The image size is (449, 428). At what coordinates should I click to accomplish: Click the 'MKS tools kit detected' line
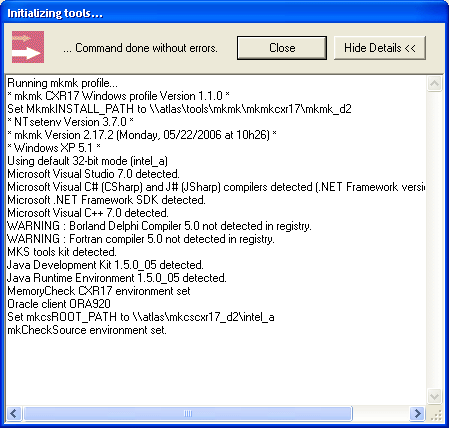click(x=62, y=252)
